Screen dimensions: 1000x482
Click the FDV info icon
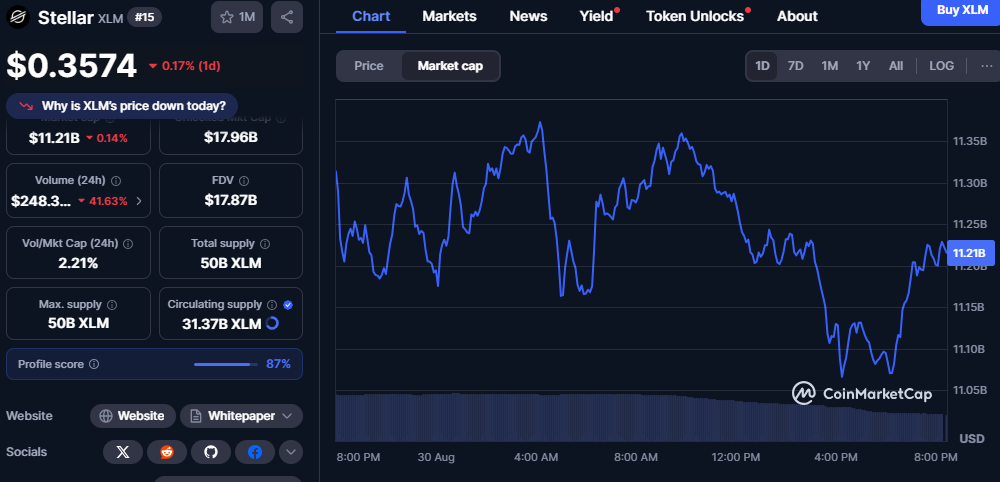[244, 180]
